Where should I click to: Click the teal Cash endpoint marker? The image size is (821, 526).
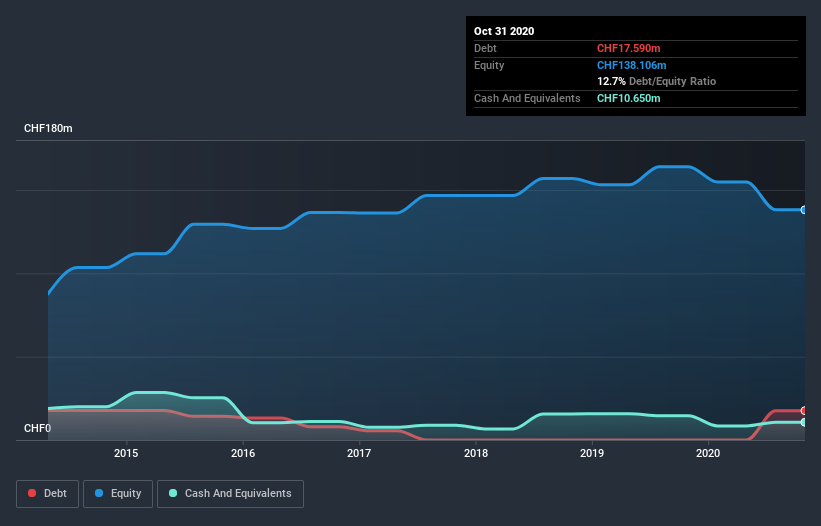(804, 422)
